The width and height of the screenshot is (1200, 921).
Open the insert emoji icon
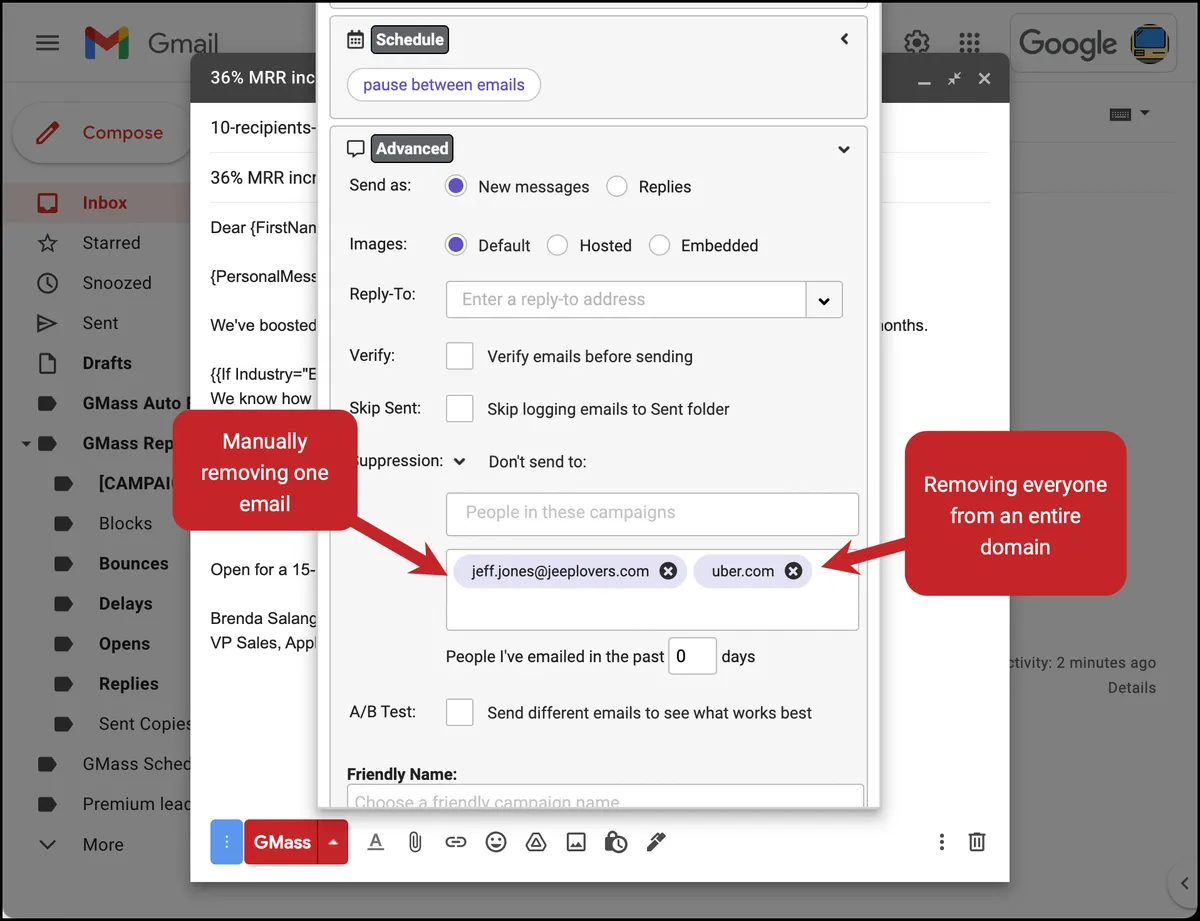pos(496,842)
